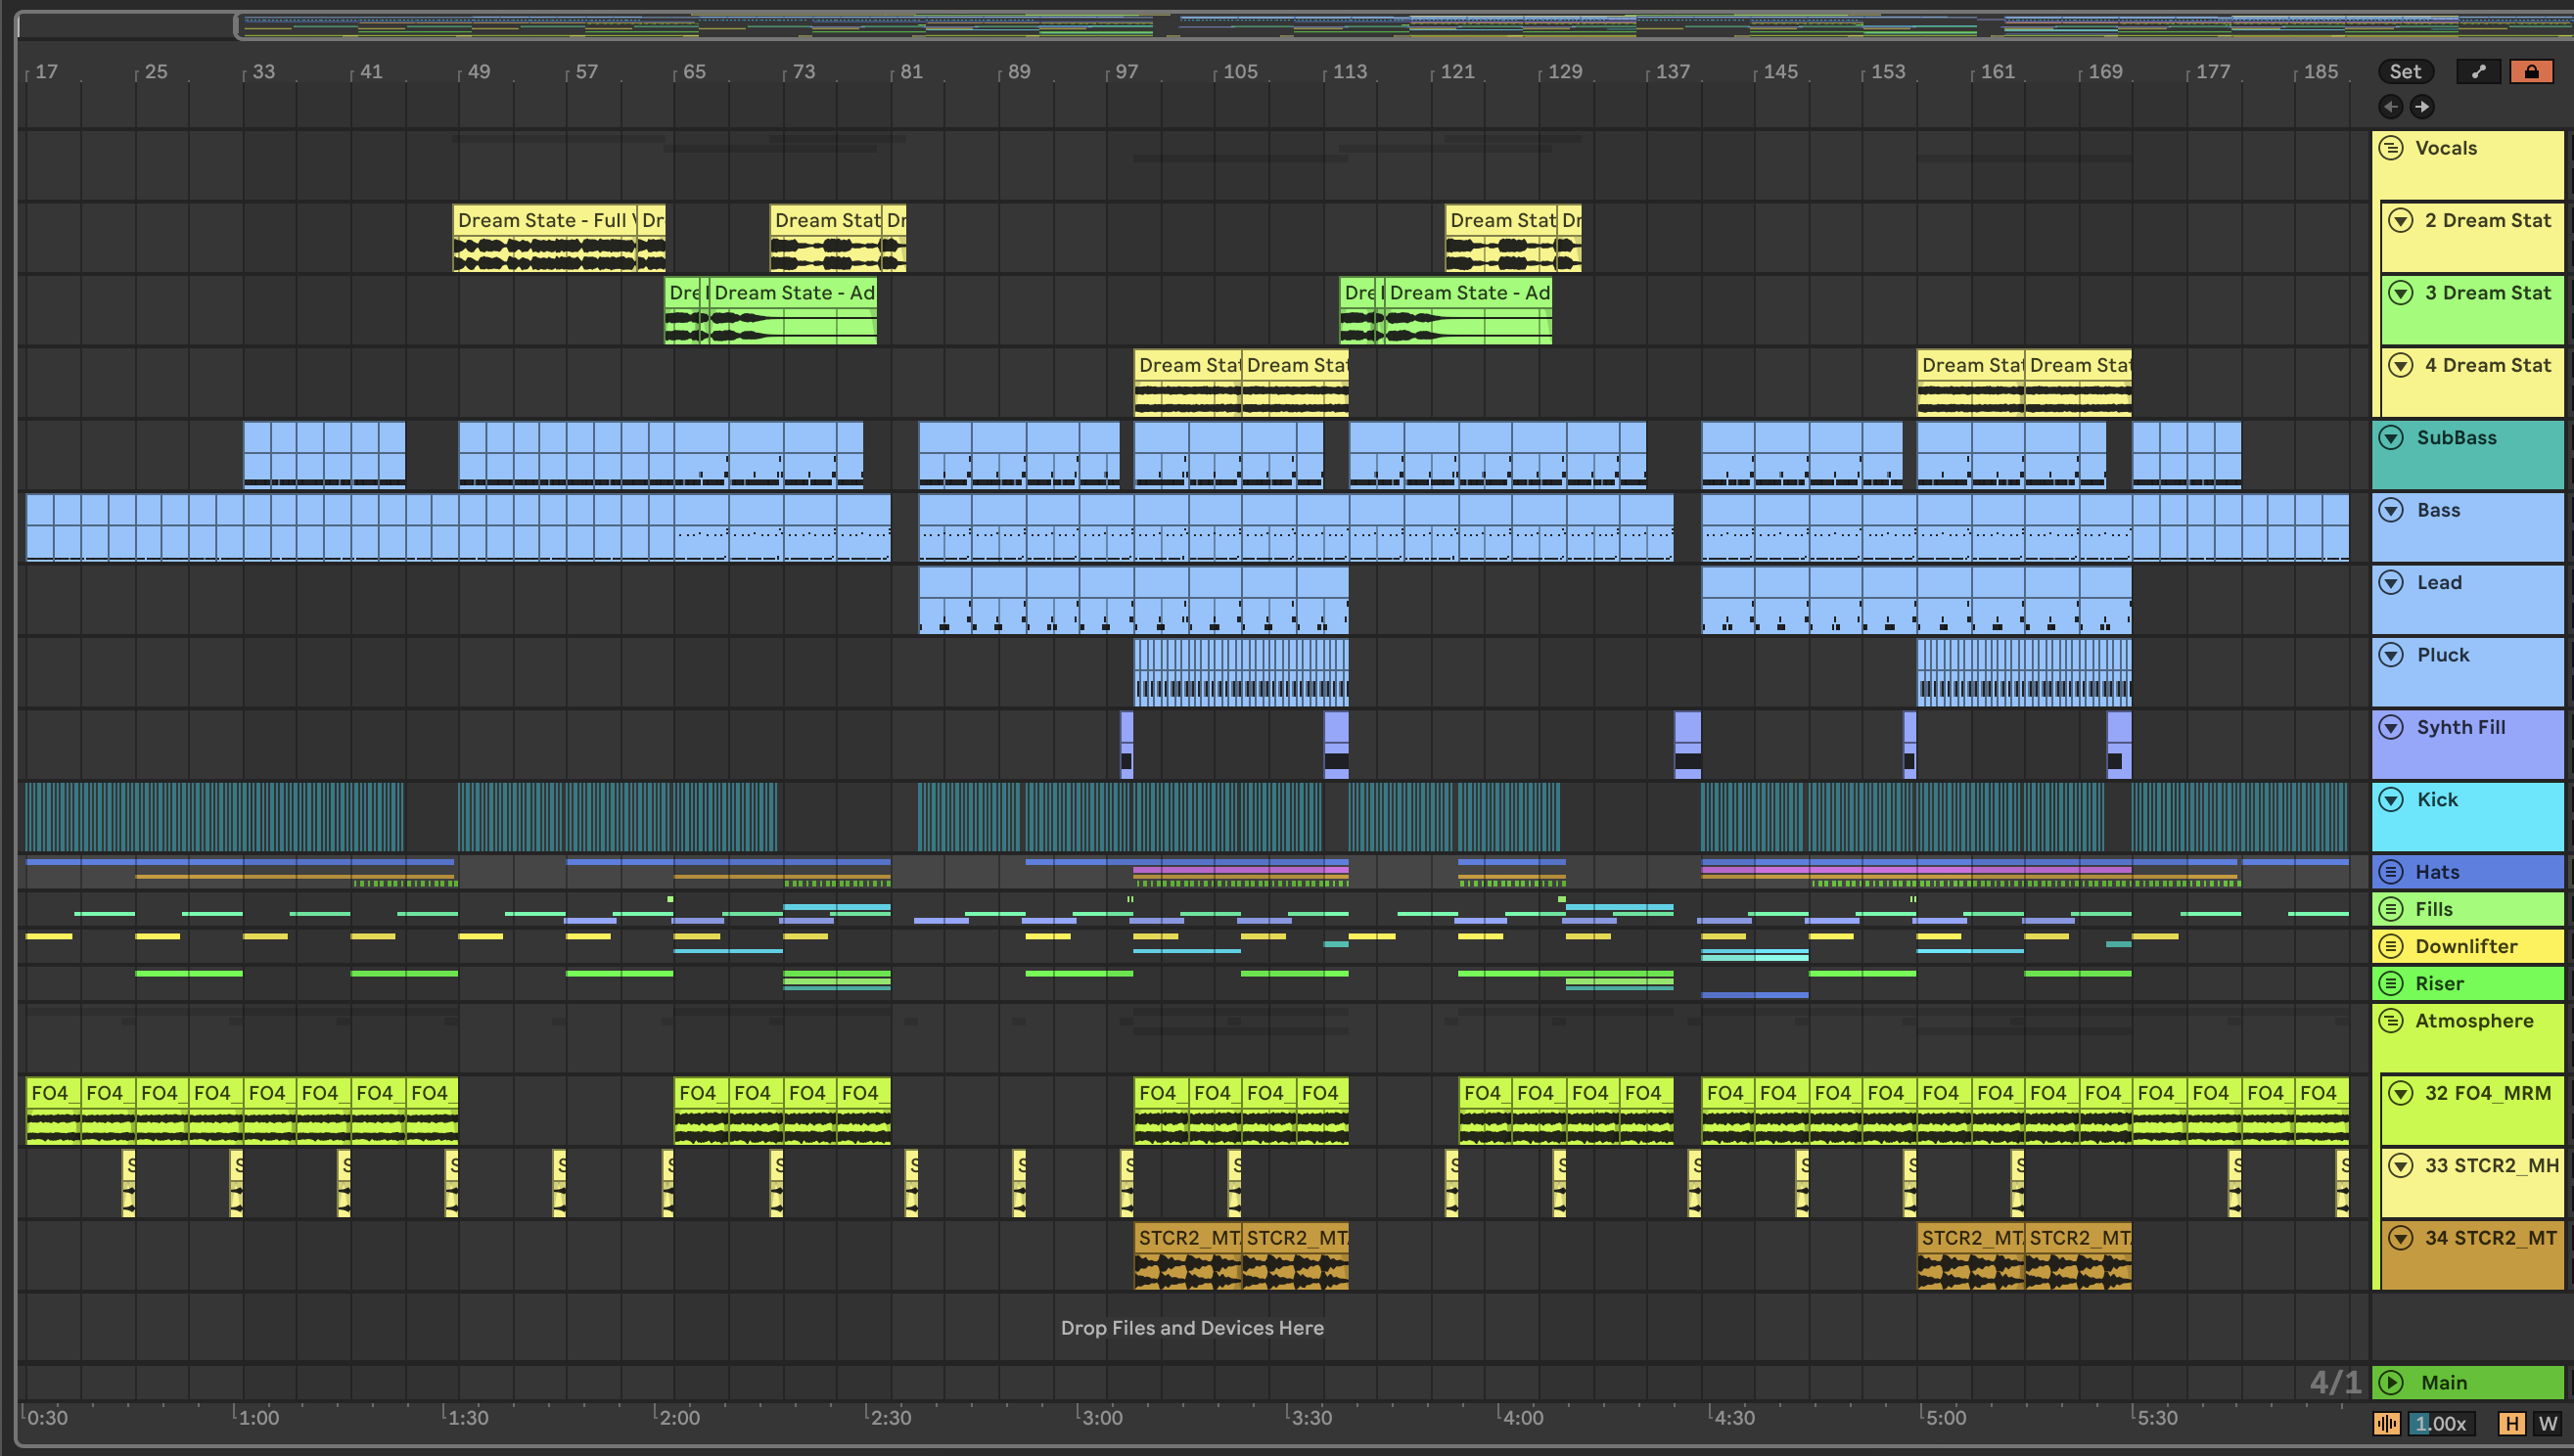2574x1456 pixels.
Task: Toggle the W optimize width button
Action: pos(2547,1424)
